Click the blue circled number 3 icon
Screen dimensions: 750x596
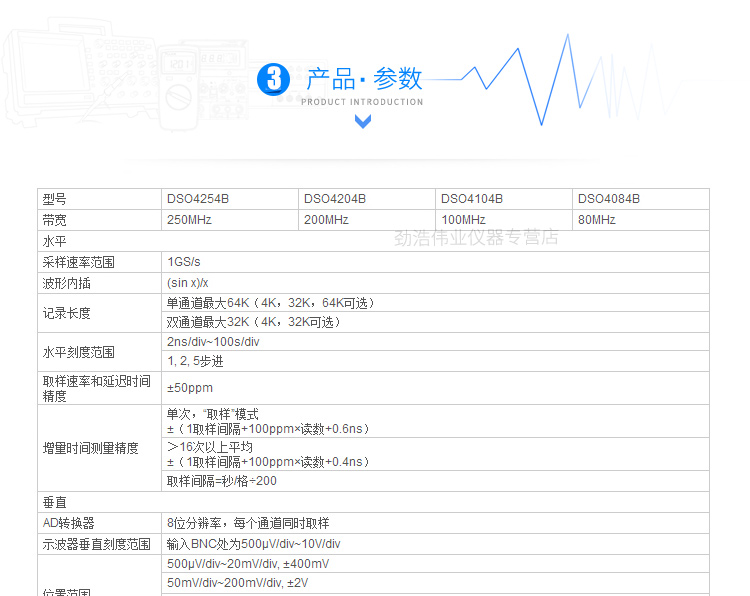(273, 79)
